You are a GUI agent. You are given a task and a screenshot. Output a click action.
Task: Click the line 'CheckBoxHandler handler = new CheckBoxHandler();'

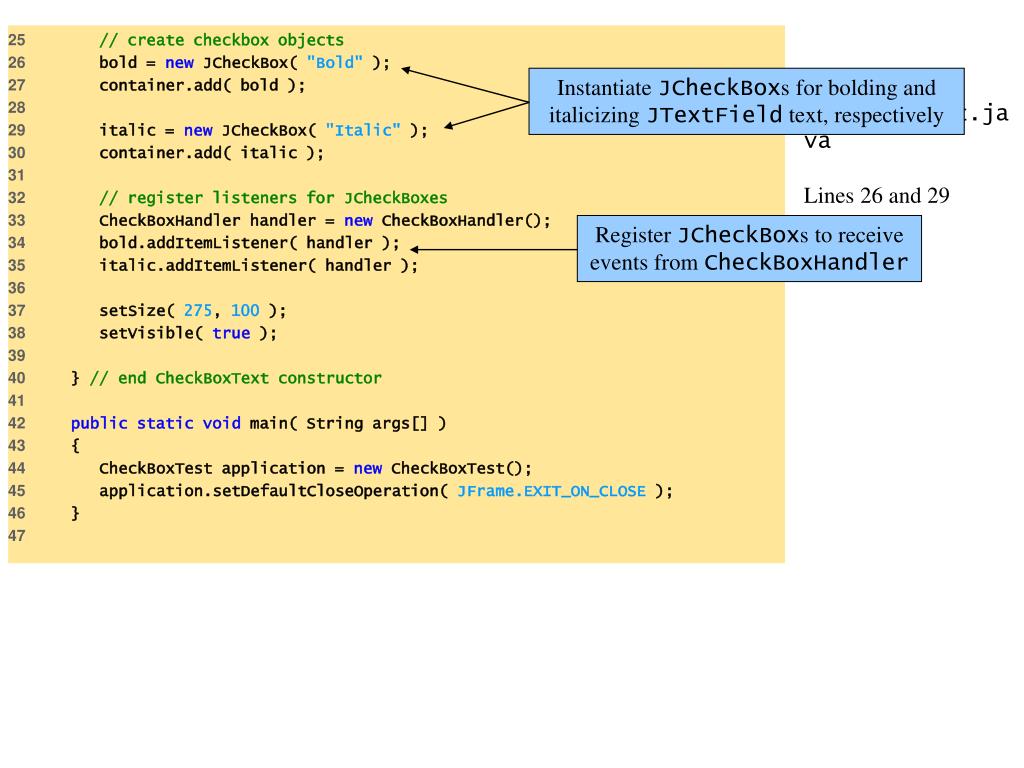[x=325, y=221]
